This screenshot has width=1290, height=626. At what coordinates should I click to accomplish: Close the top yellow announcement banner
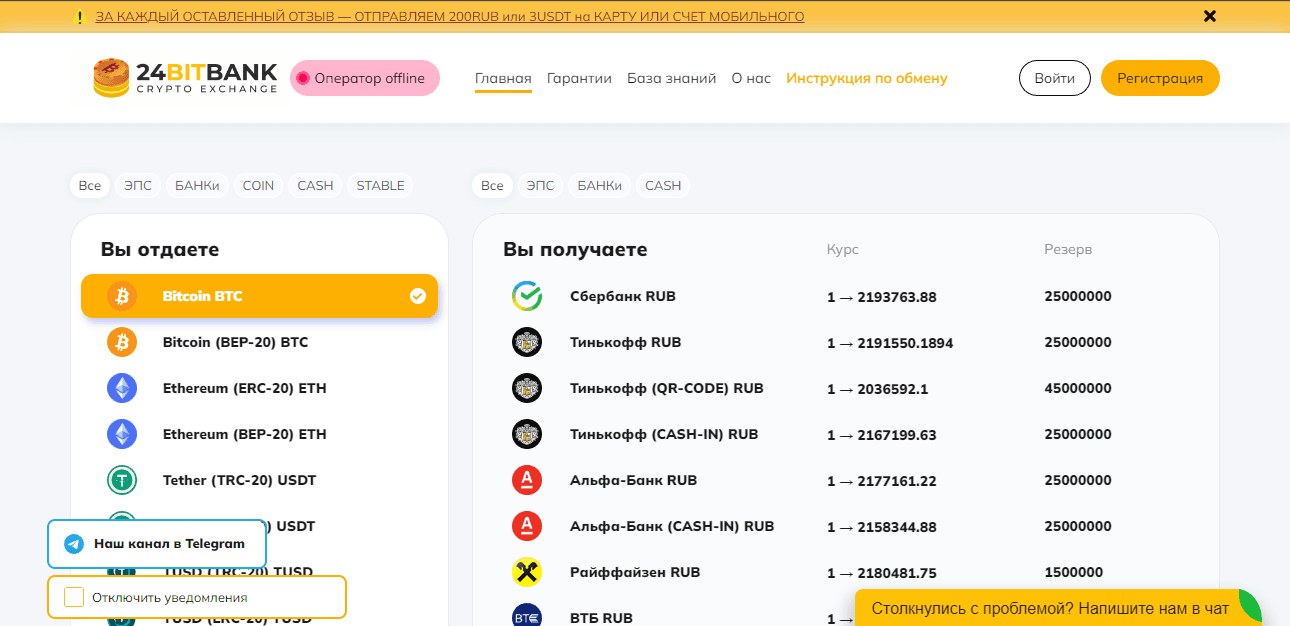pyautogui.click(x=1210, y=16)
